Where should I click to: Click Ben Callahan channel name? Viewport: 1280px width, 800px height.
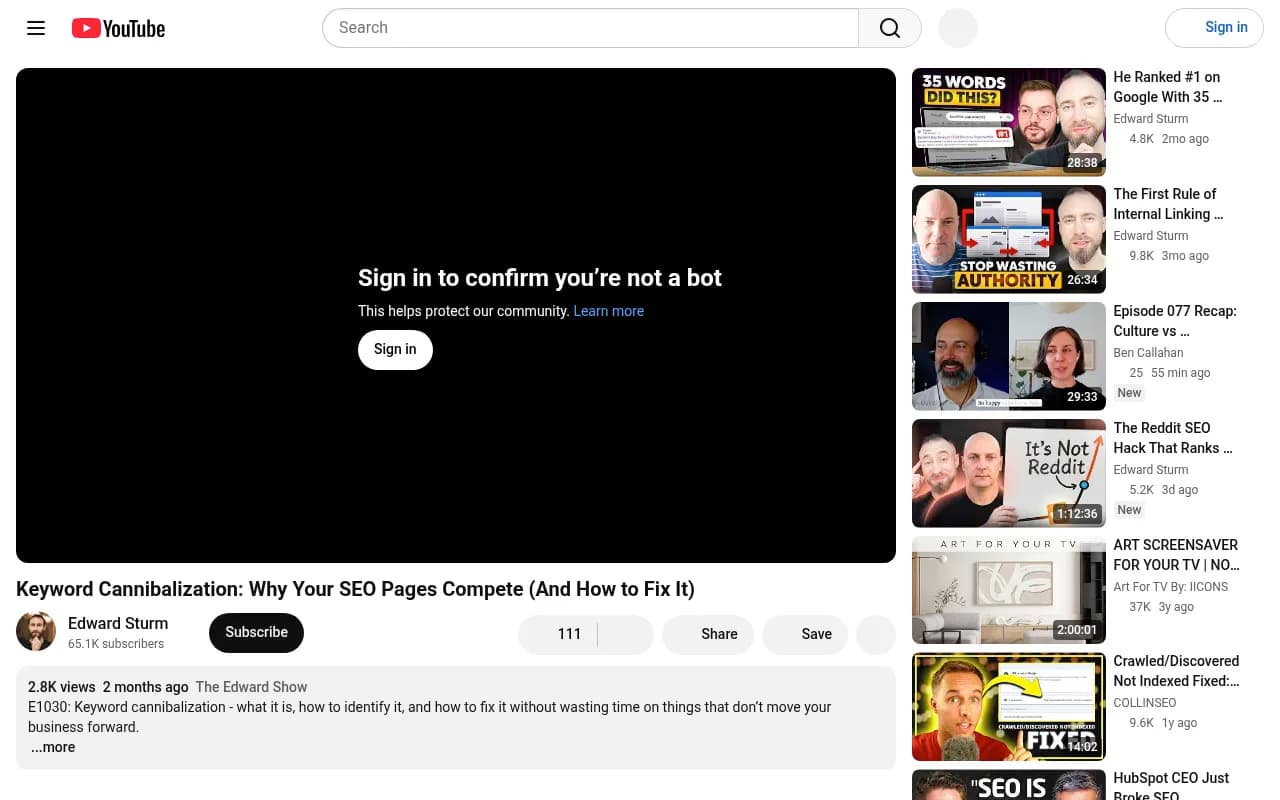(x=1148, y=353)
